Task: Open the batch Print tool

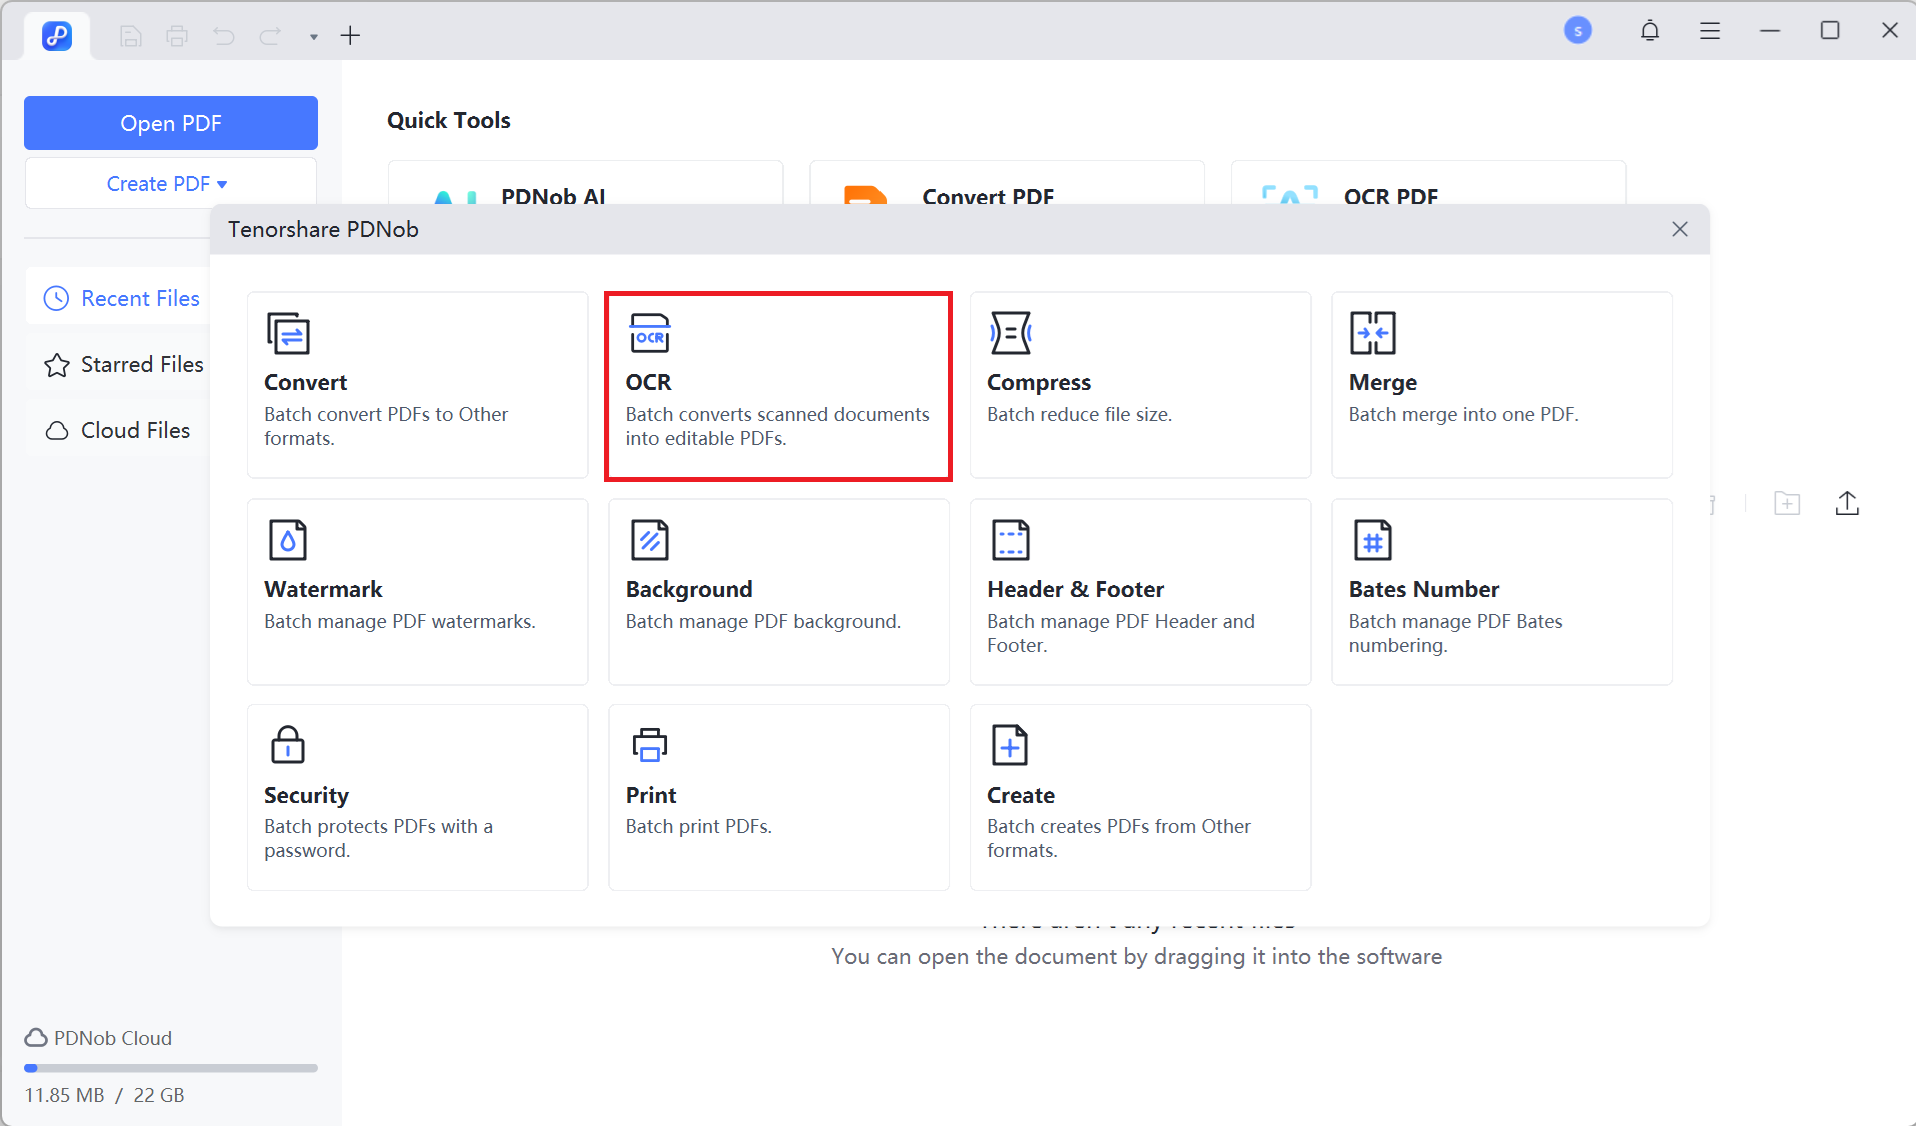Action: [778, 798]
